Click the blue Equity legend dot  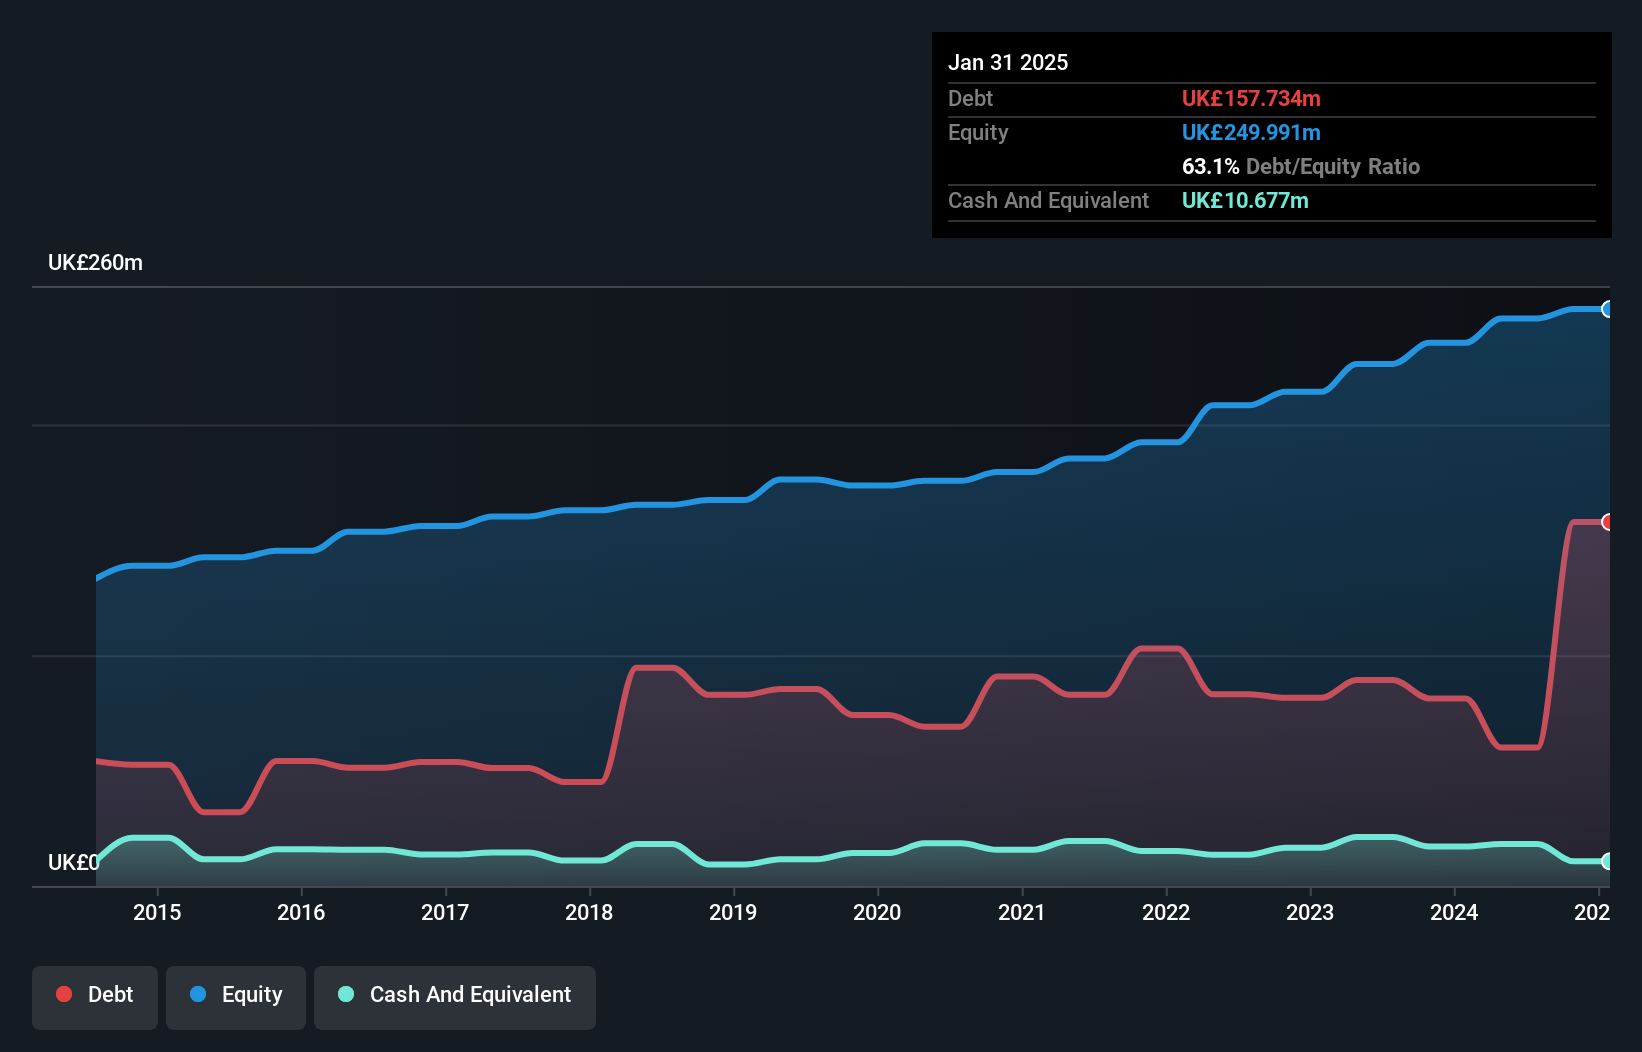[198, 994]
